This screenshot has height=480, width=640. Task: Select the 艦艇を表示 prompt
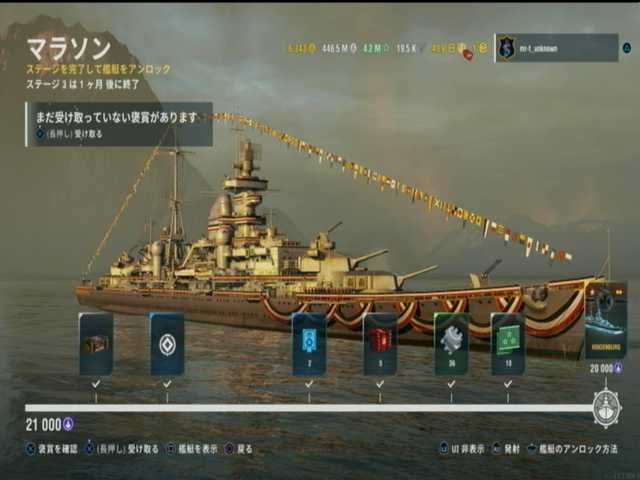[x=192, y=449]
